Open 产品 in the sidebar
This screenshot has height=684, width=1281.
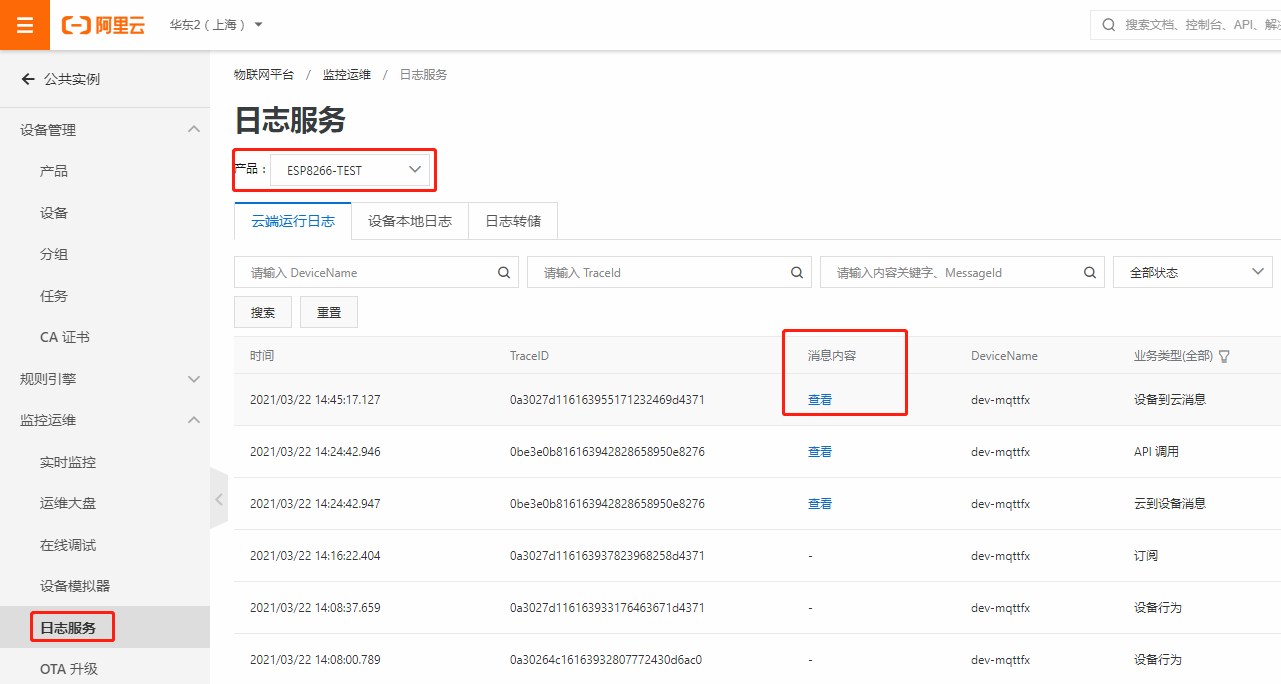54,171
